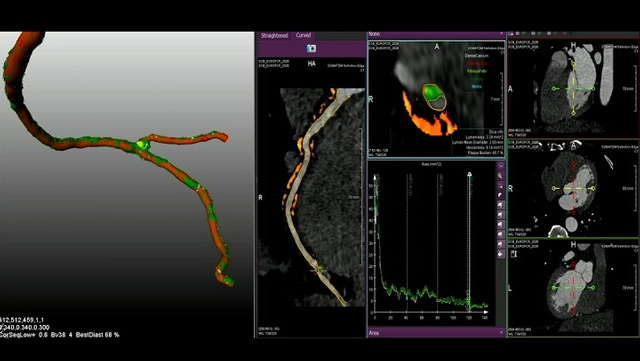Image resolution: width=640 pixels, height=361 pixels.
Task: Click the graph position marker at 120
Action: pyautogui.click(x=469, y=175)
